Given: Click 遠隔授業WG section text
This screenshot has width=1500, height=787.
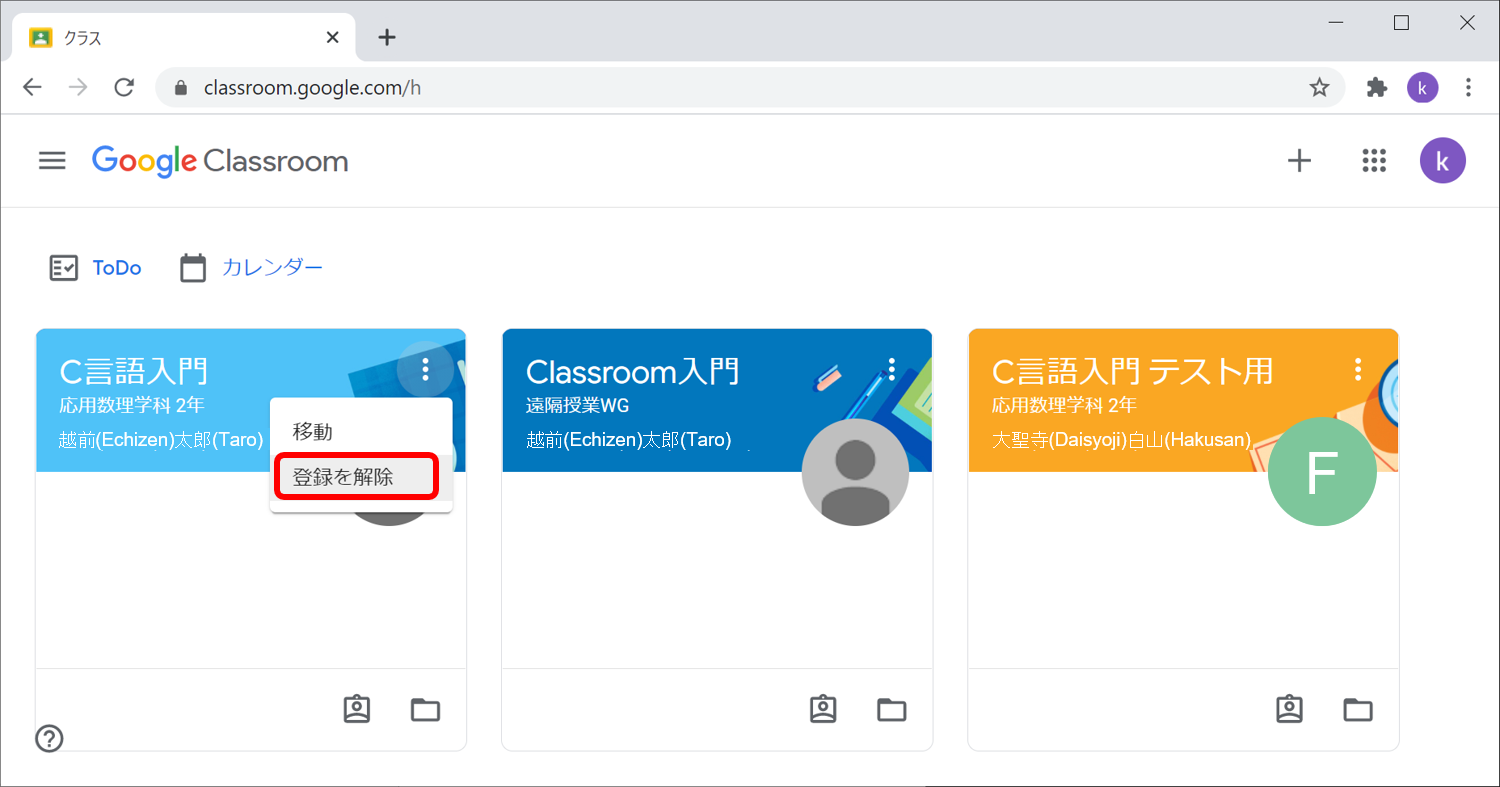Looking at the screenshot, I should pyautogui.click(x=577, y=406).
